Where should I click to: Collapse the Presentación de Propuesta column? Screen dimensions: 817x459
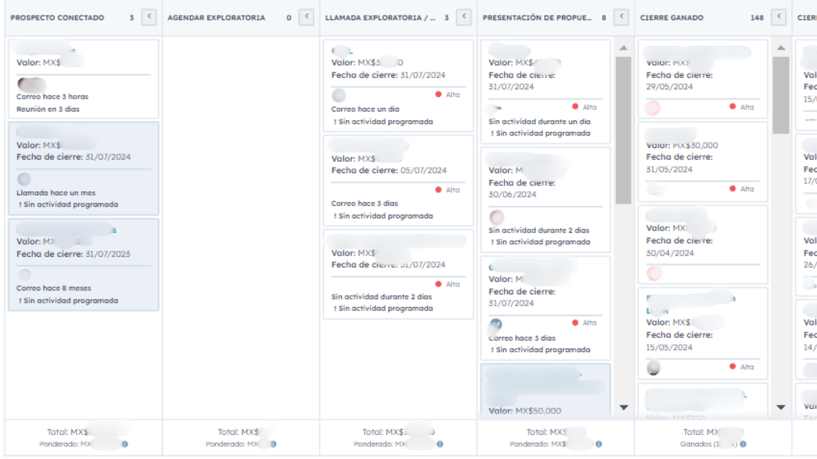(621, 17)
